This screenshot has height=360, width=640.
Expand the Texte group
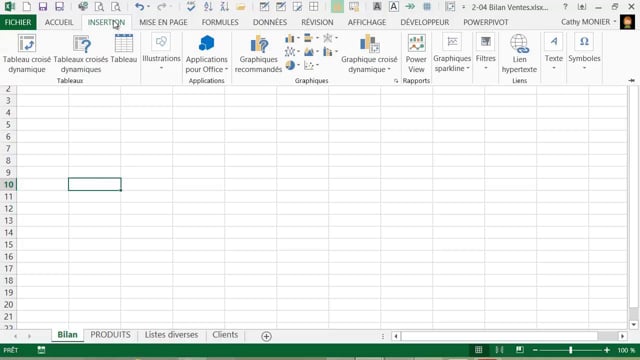coord(553,53)
